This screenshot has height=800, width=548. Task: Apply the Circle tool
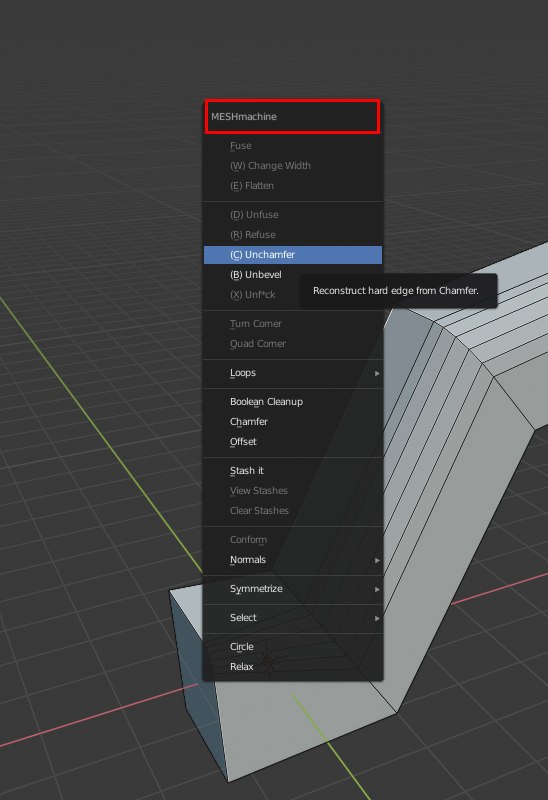tap(293, 646)
